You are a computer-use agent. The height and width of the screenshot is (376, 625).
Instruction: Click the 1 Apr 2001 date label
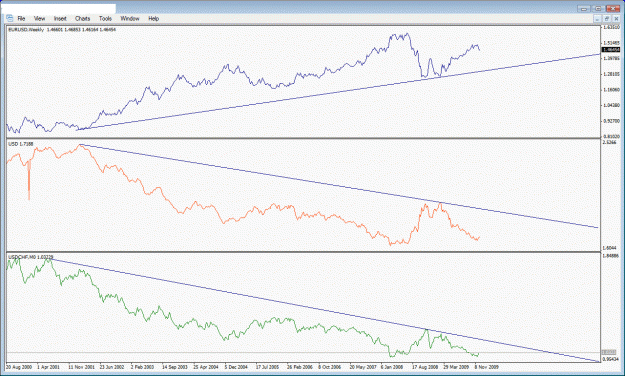pyautogui.click(x=49, y=367)
